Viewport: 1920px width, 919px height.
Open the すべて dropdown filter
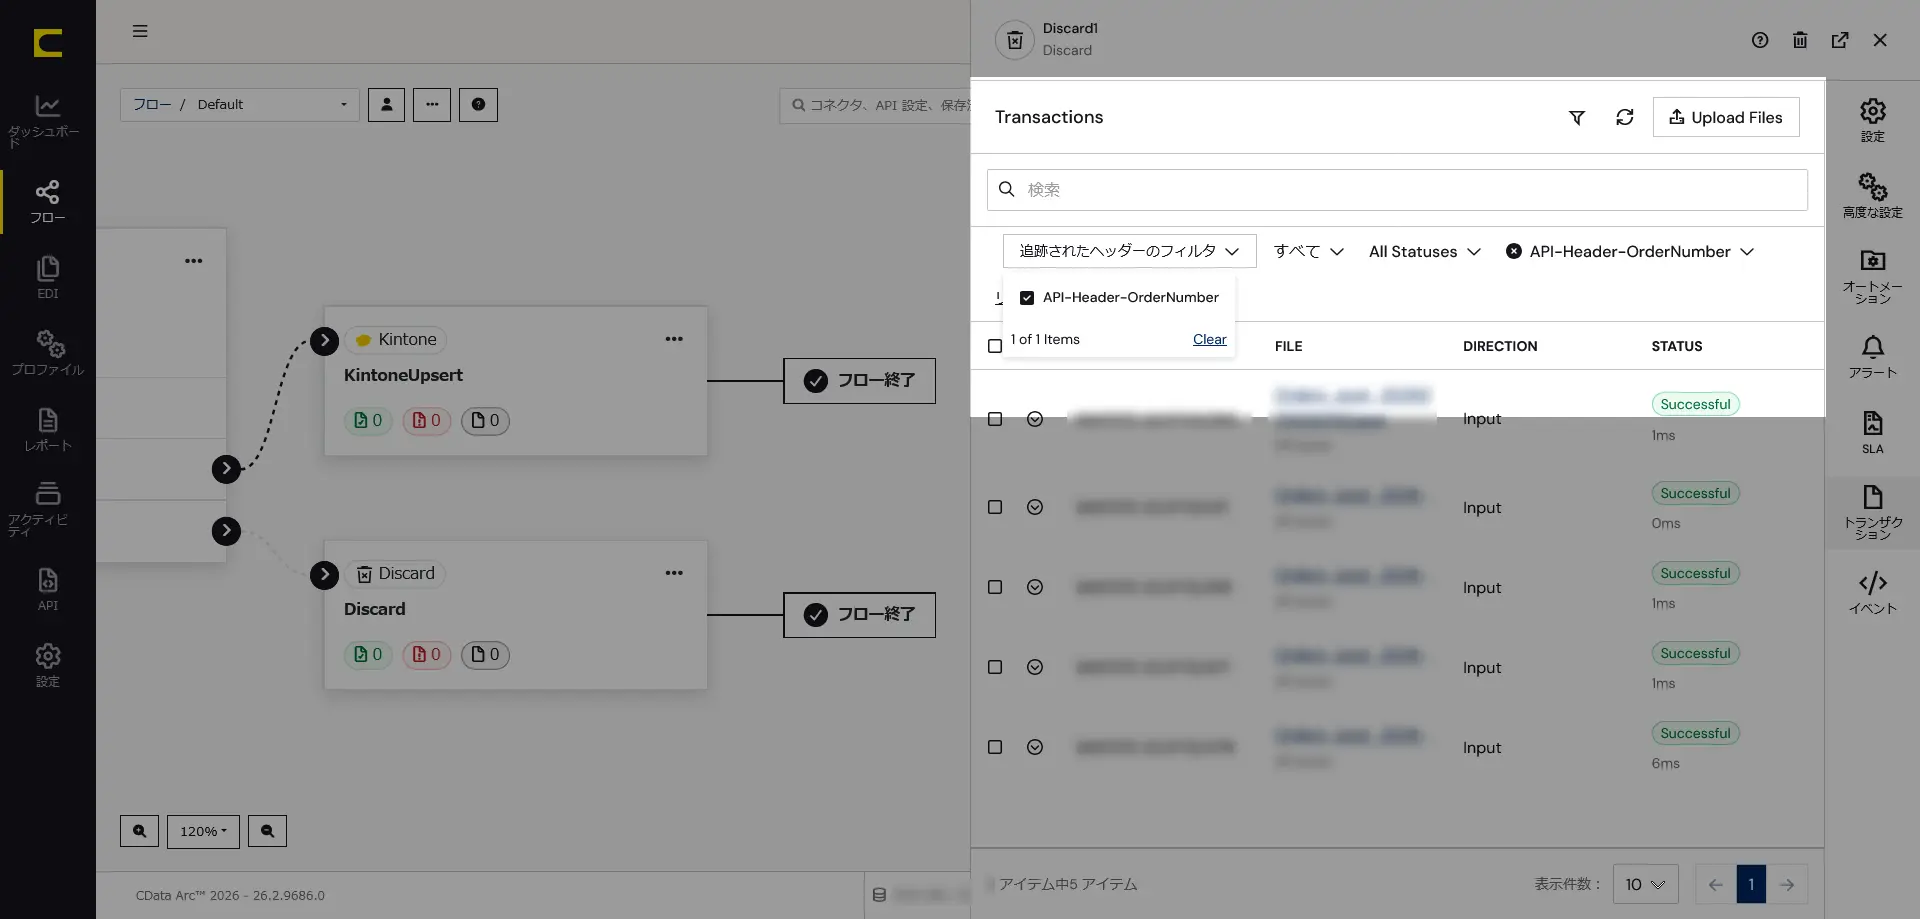(1308, 252)
